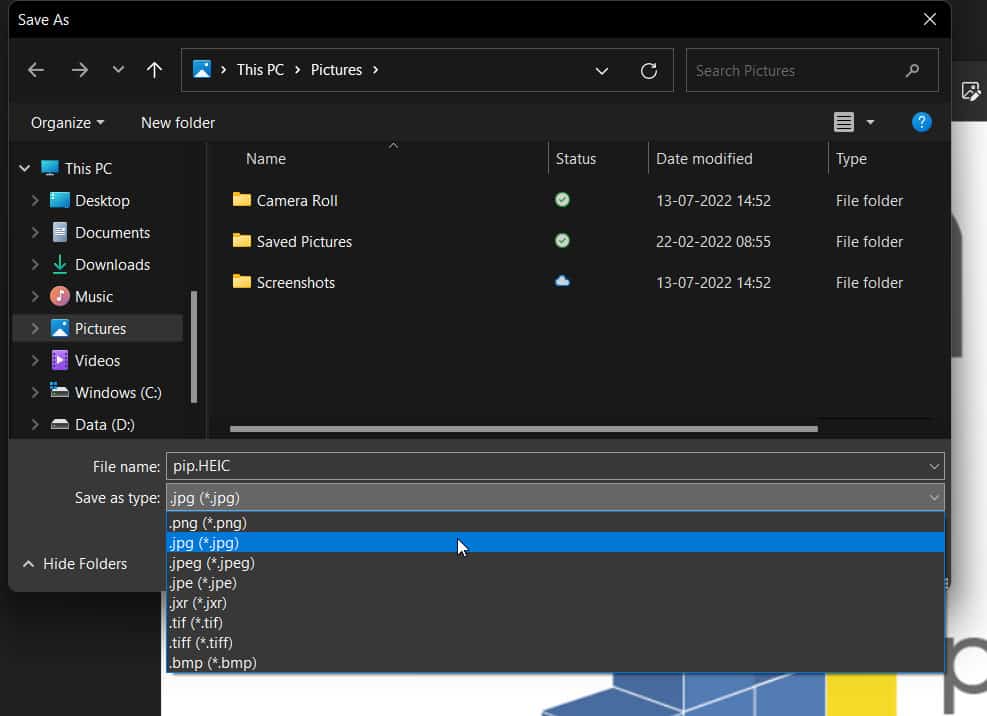Collapse the This PC tree node
Viewport: 987px width, 716px height.
(x=25, y=169)
